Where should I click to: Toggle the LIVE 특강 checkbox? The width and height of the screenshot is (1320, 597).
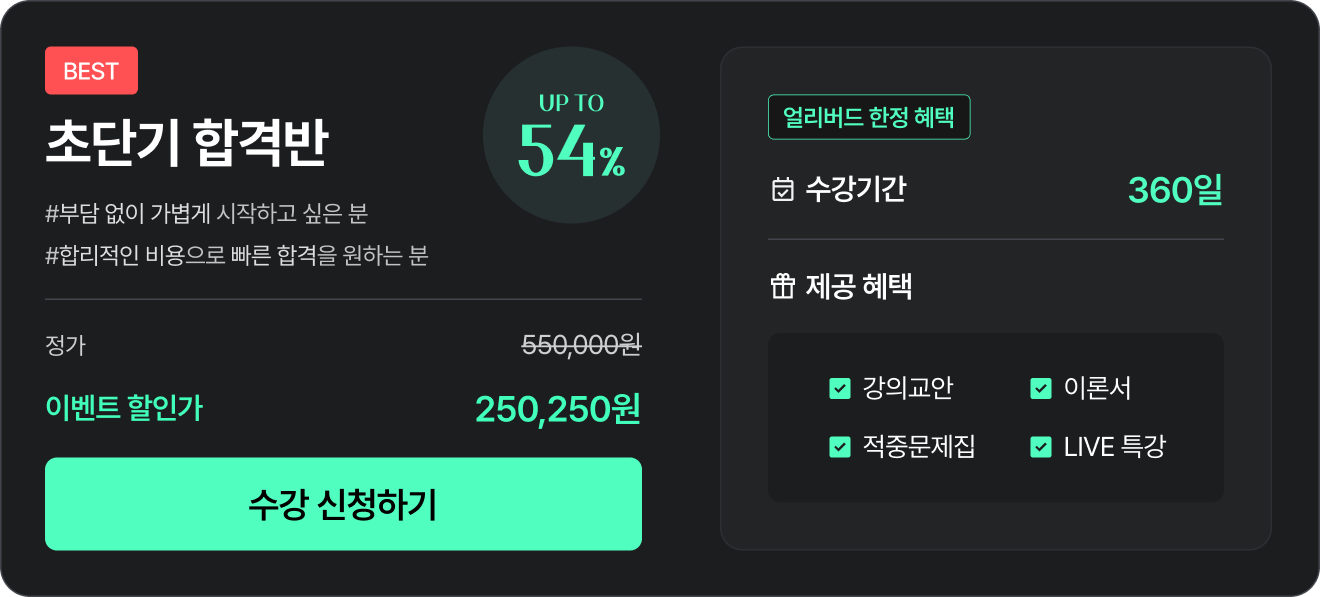coord(1040,447)
